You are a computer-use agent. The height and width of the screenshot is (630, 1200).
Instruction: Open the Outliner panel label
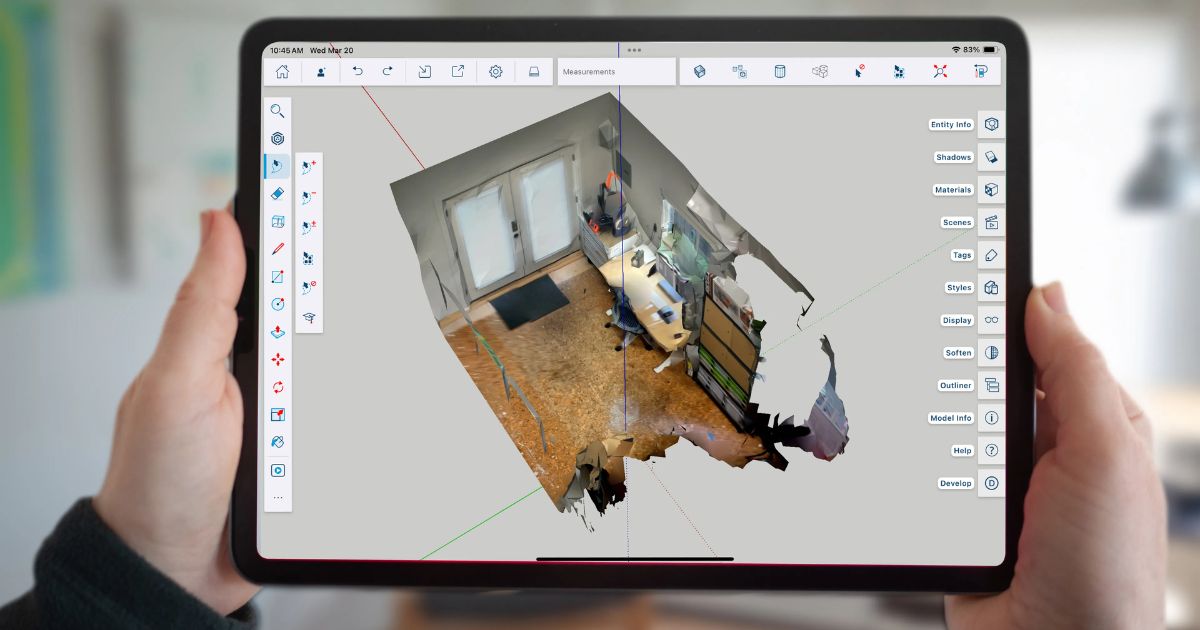pyautogui.click(x=956, y=385)
